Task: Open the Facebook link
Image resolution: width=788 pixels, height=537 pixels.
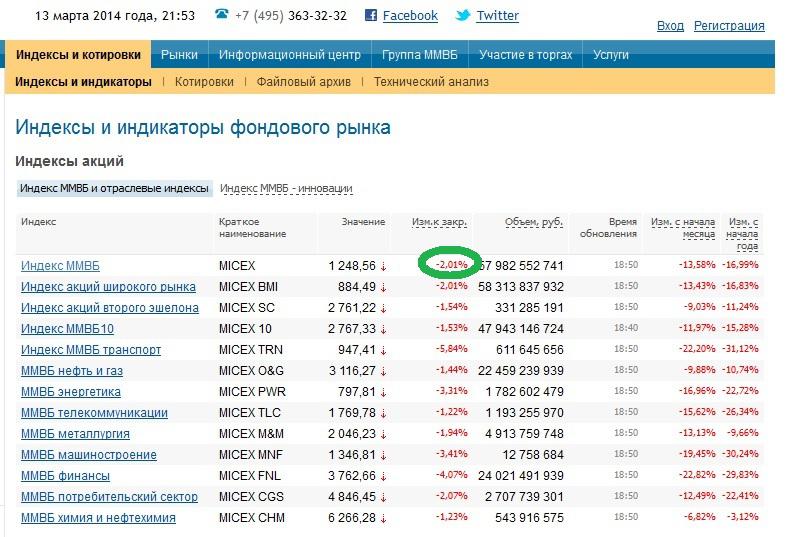Action: [410, 16]
